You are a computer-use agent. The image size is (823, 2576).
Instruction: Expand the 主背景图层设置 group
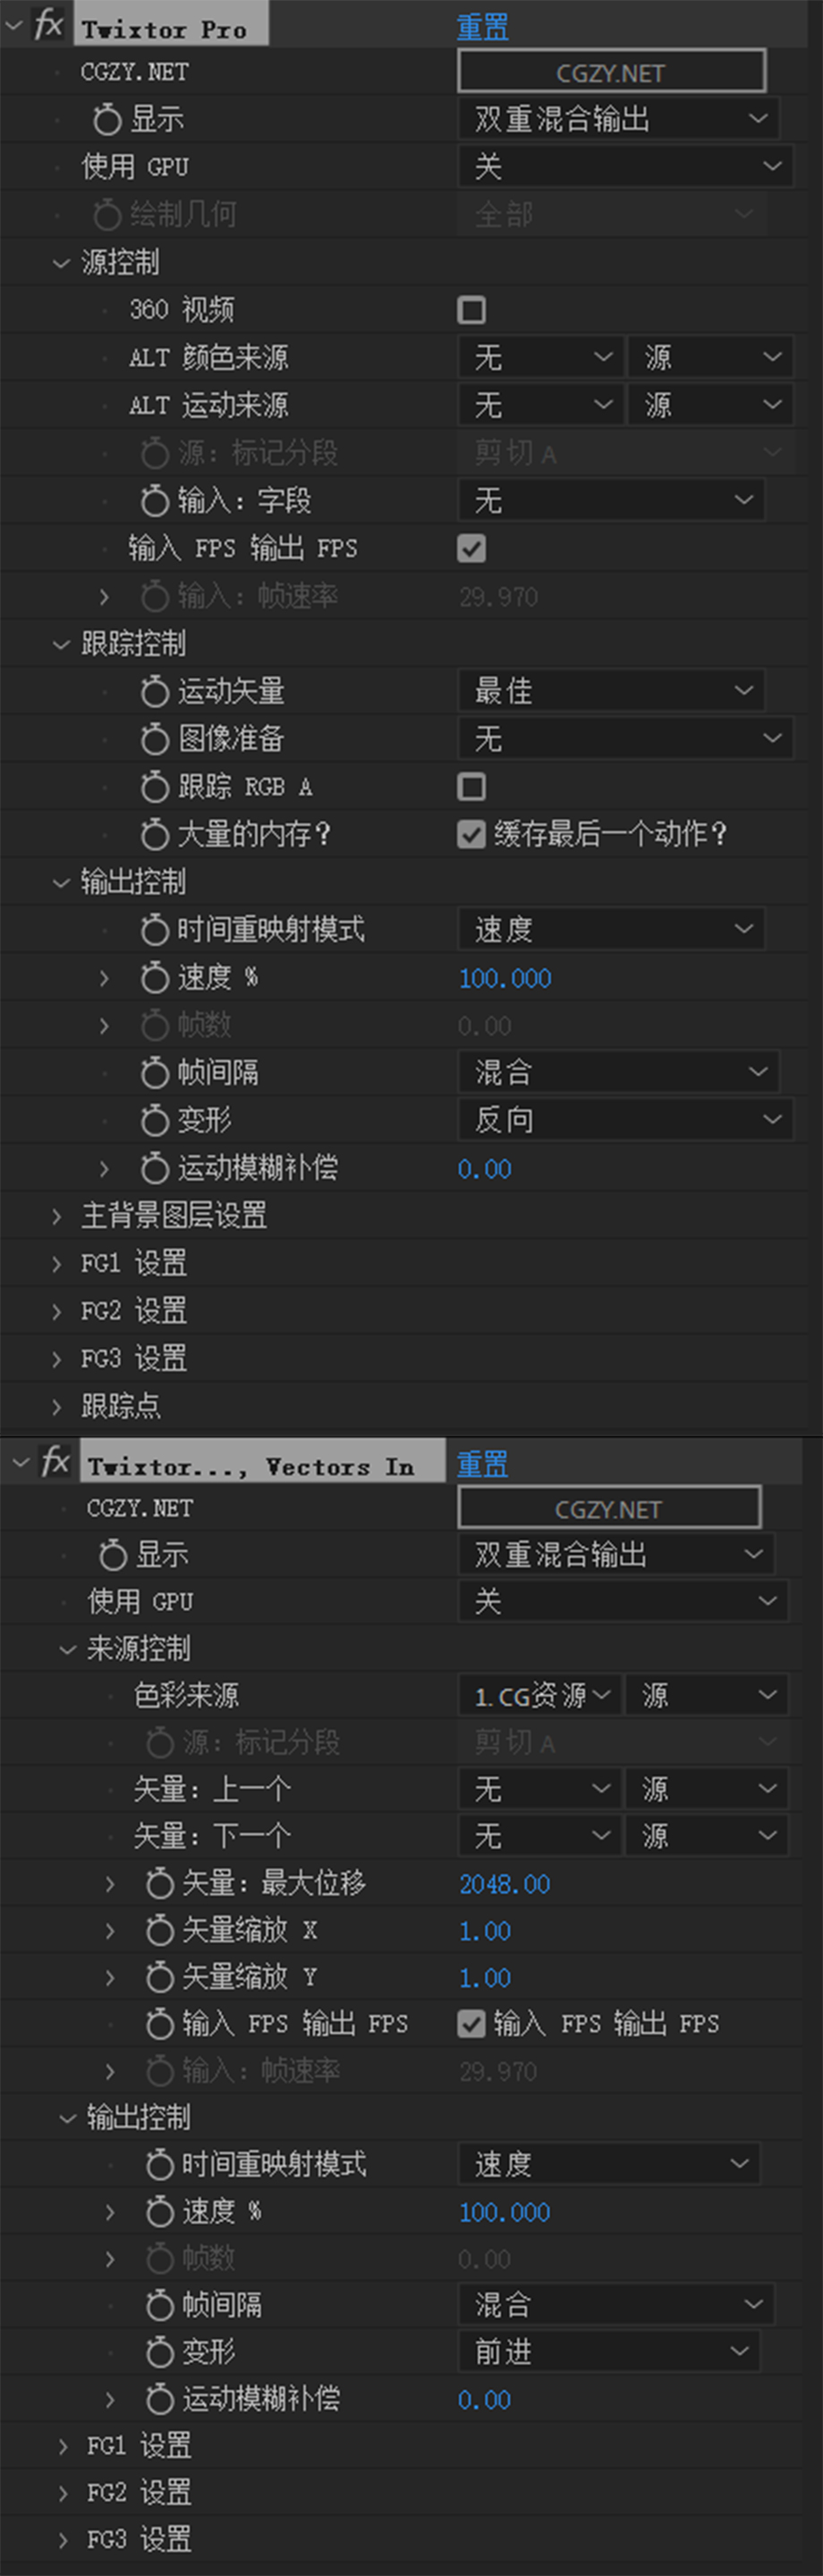57,1216
